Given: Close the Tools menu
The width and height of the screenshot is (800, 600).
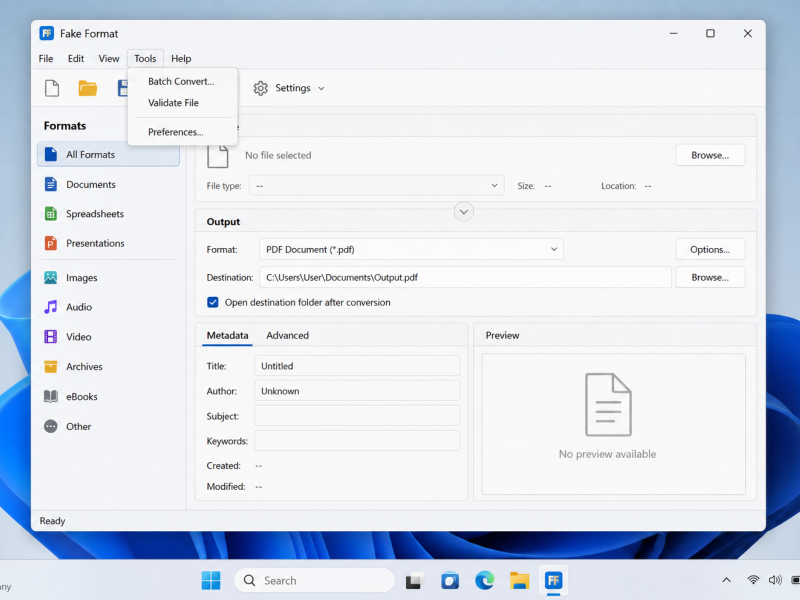Looking at the screenshot, I should (145, 59).
